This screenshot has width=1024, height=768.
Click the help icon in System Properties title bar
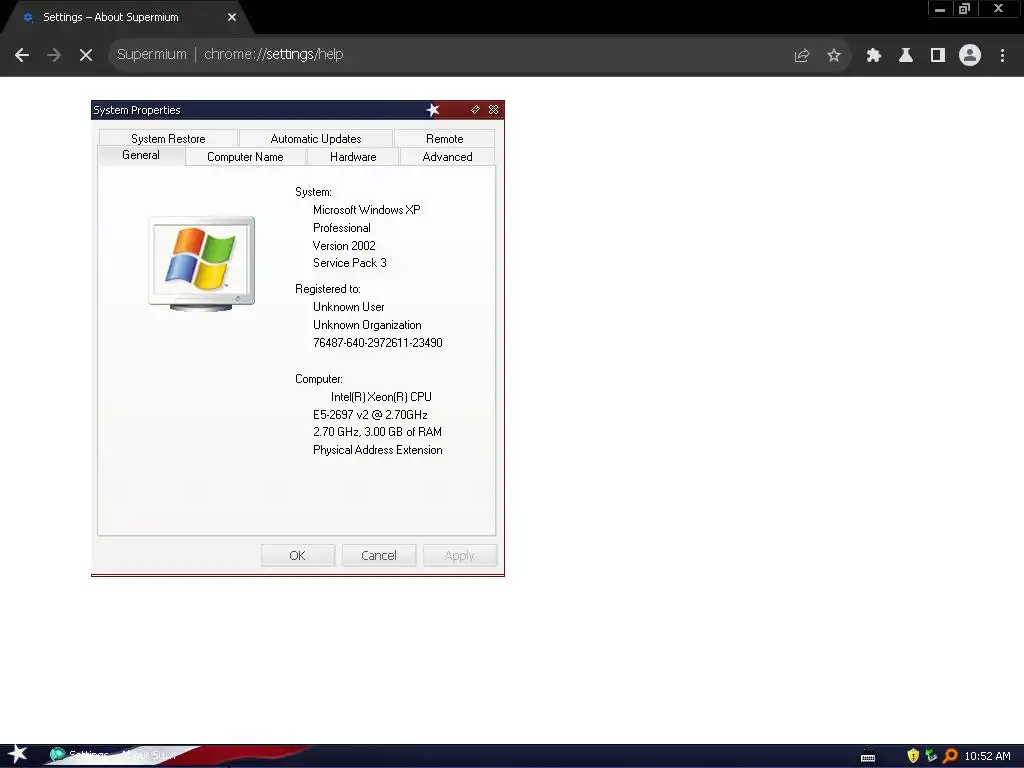point(475,110)
